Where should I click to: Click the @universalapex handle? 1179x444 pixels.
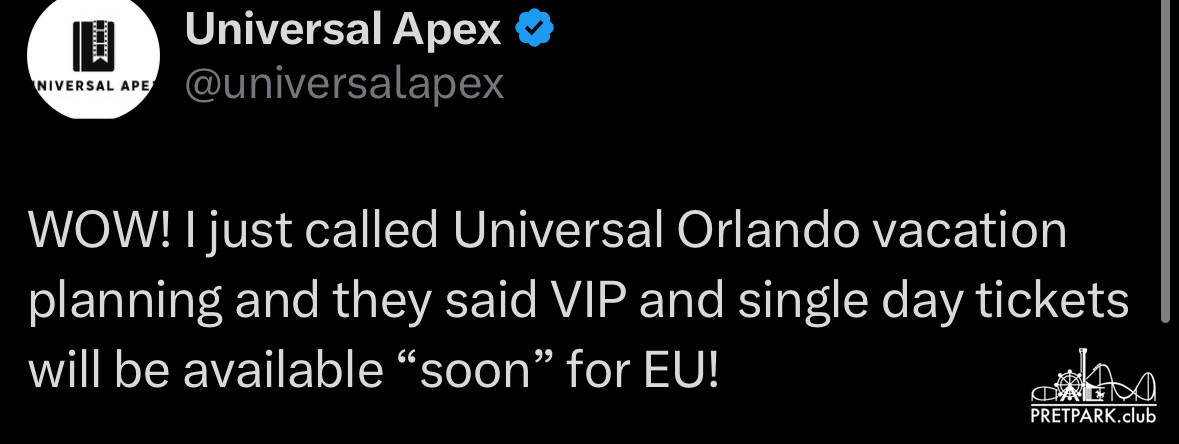coord(344,86)
